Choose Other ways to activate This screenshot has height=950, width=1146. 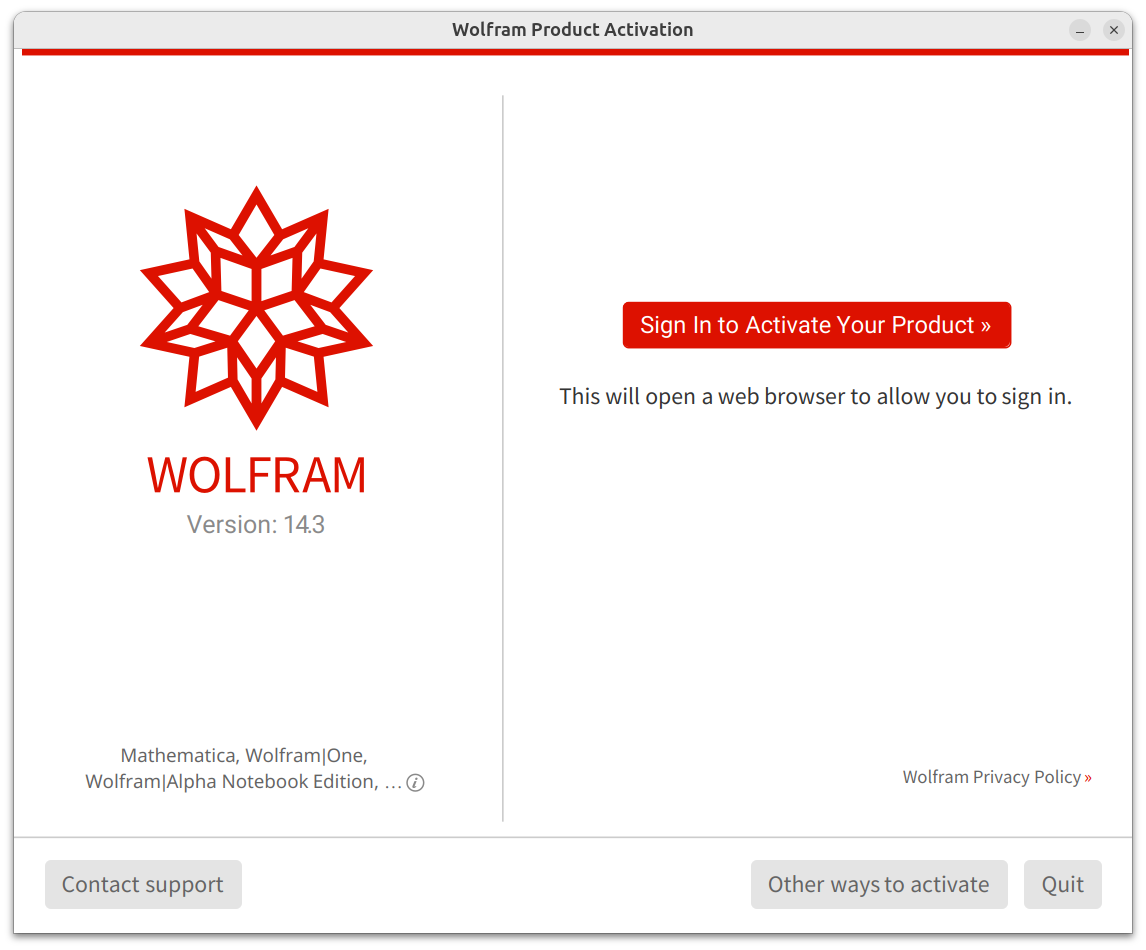pyautogui.click(x=879, y=884)
